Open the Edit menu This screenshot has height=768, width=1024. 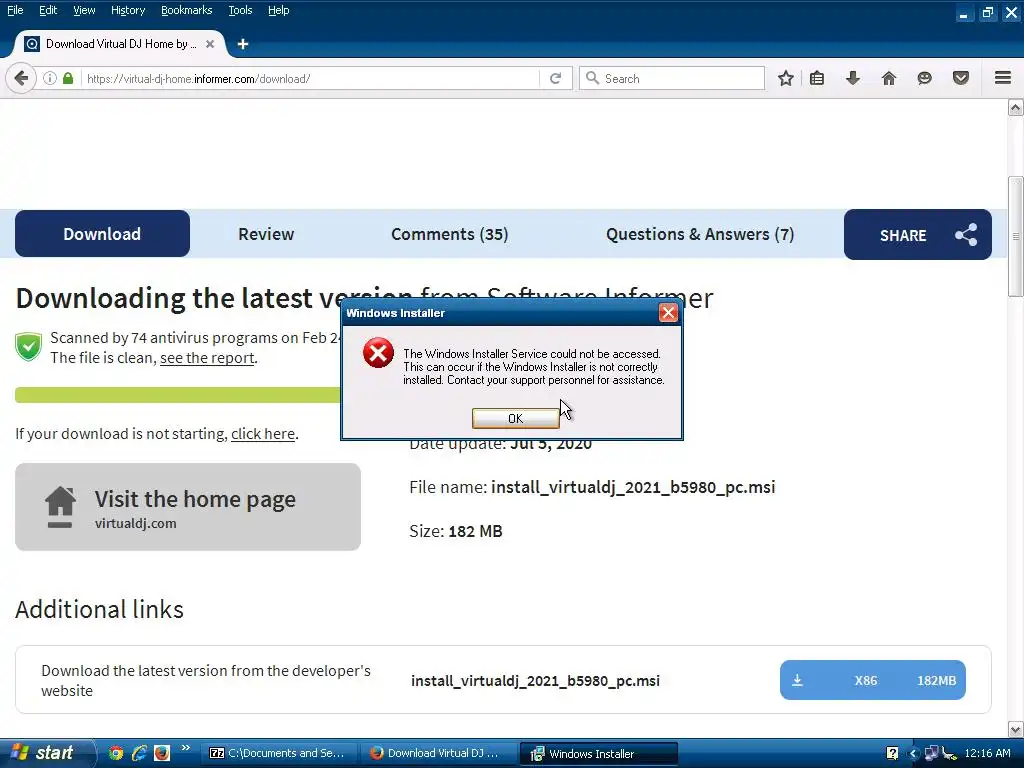(x=48, y=10)
